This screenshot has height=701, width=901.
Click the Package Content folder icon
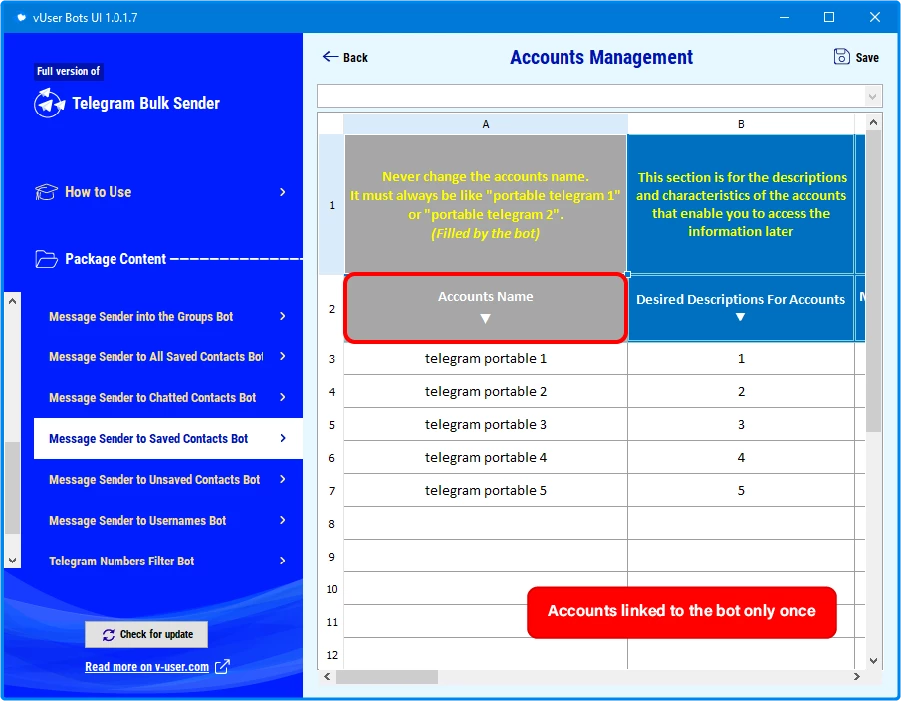[x=46, y=259]
